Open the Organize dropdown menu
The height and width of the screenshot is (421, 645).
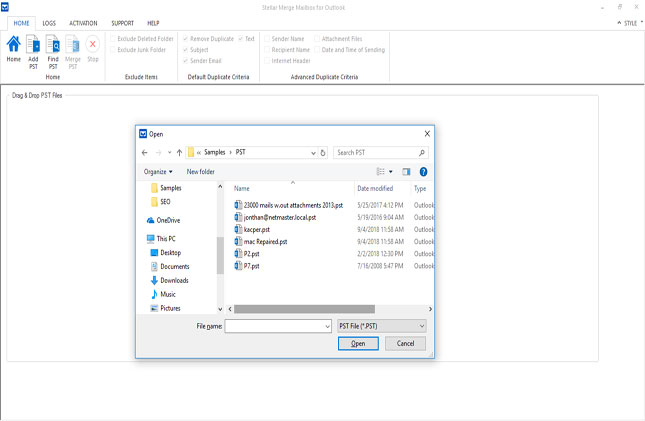tap(158, 172)
